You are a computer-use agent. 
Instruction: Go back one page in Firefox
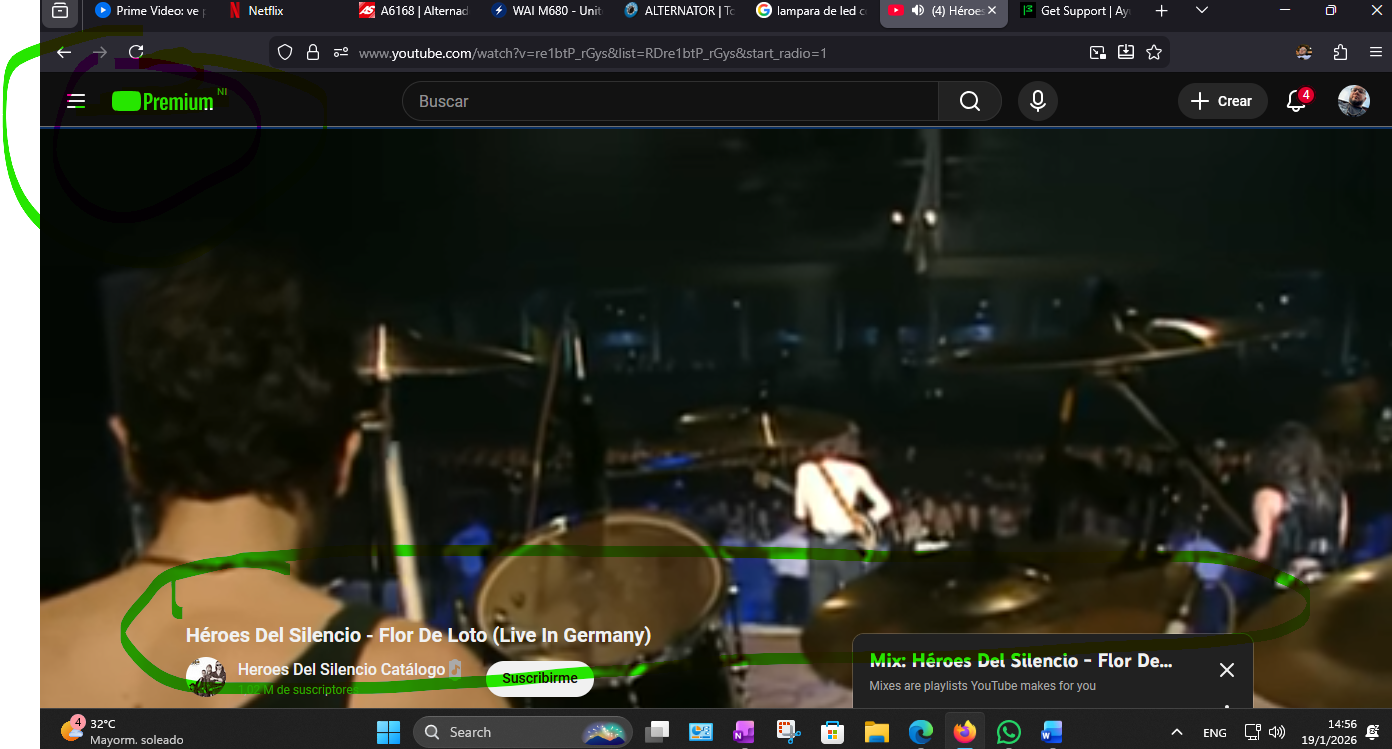(64, 52)
